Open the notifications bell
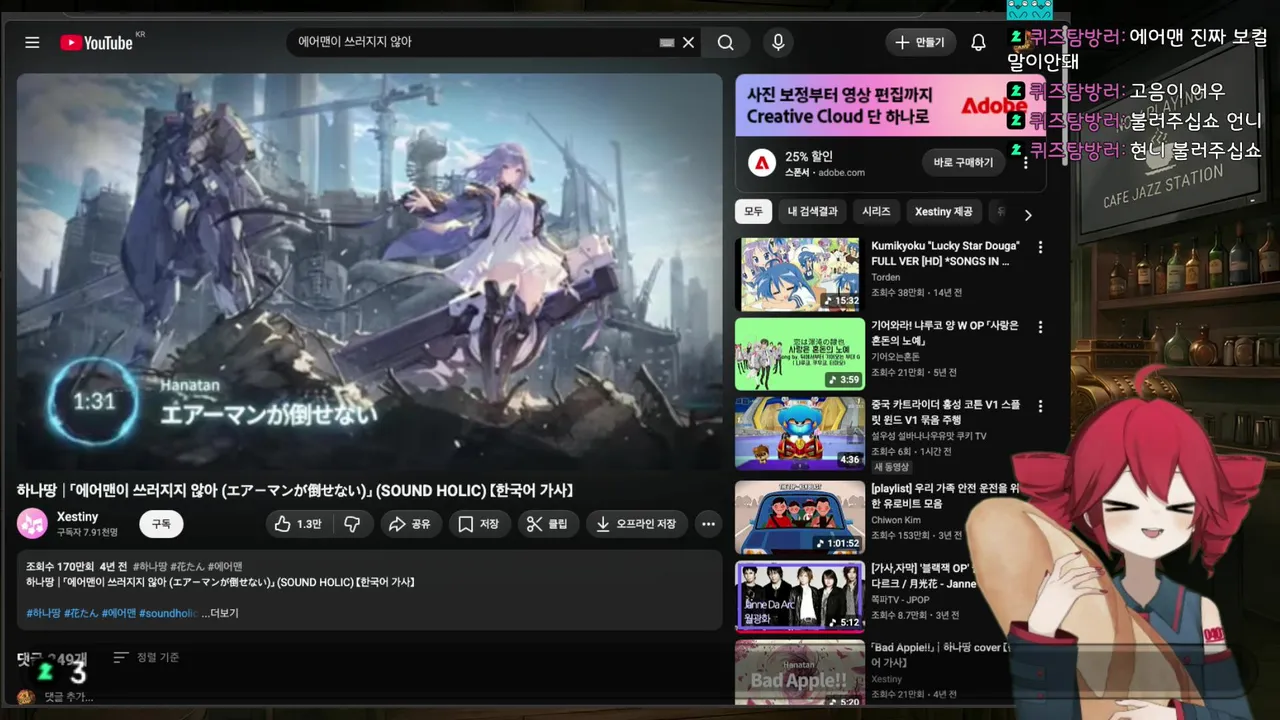Viewport: 1280px width, 720px height. pyautogui.click(x=978, y=42)
